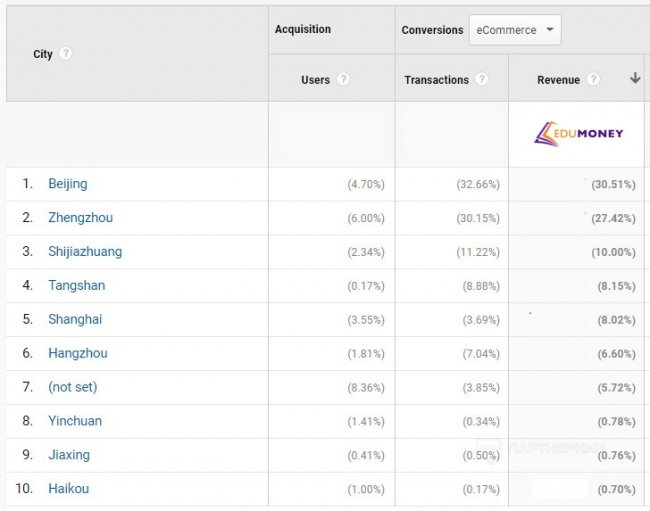Click the Revenue column header
The width and height of the screenshot is (650, 511).
(x=558, y=80)
